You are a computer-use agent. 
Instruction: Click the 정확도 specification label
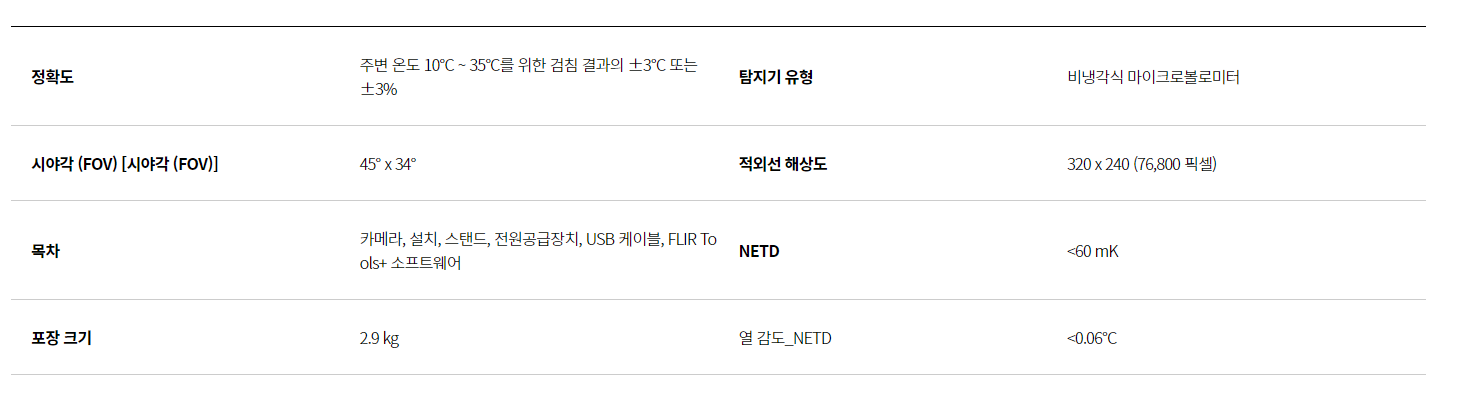[52, 77]
